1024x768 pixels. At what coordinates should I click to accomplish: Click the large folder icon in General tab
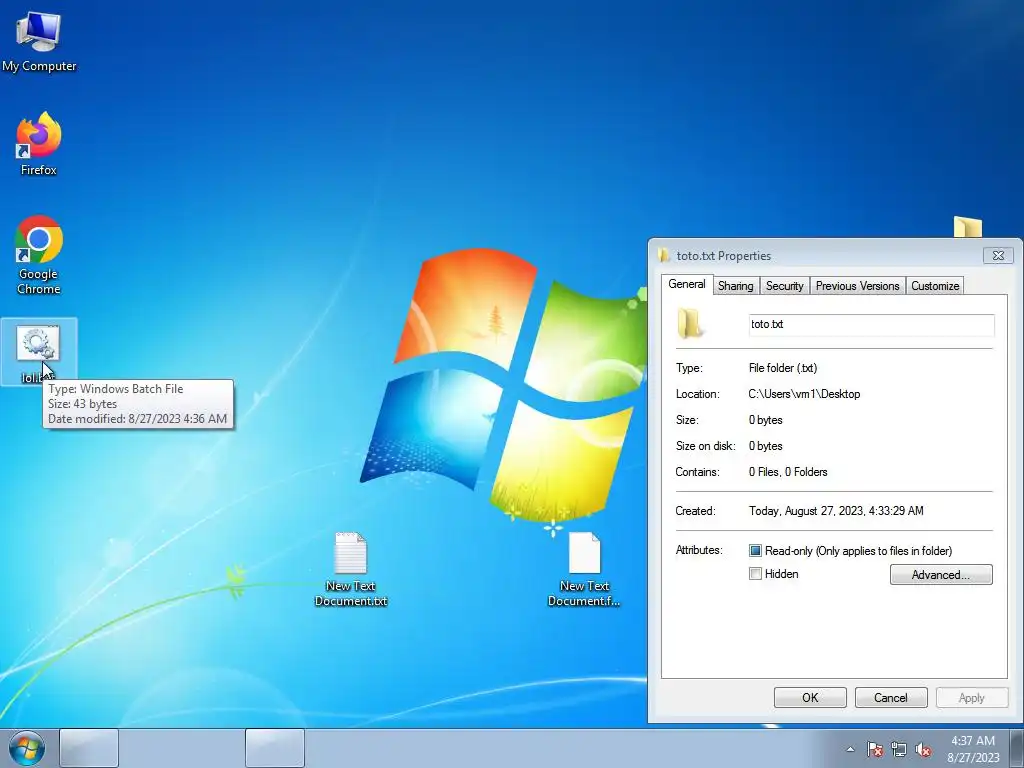coord(690,324)
